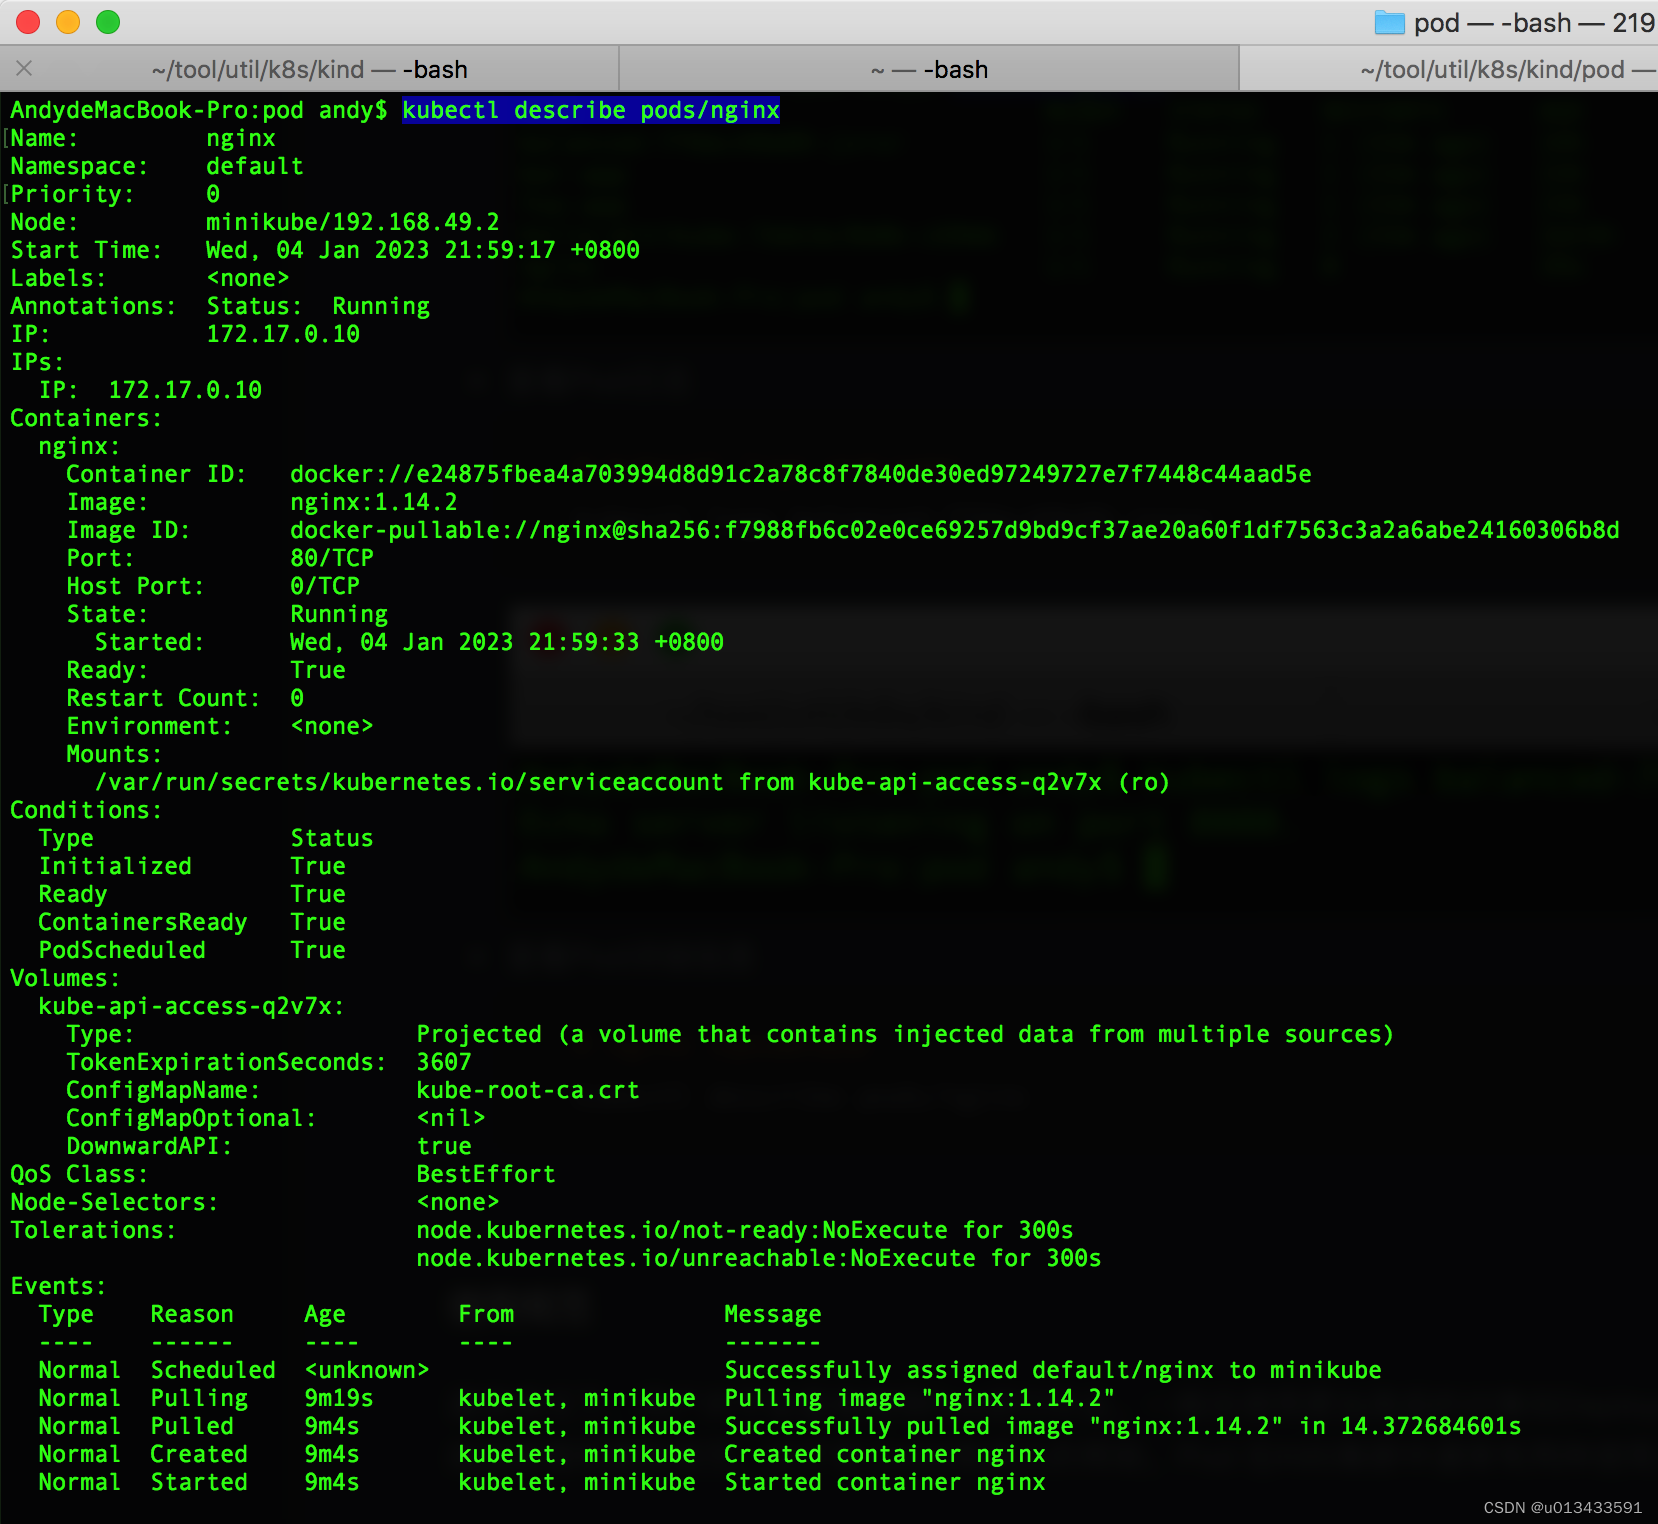1658x1524 pixels.
Task: Click the Successfully assigned default/nginx message
Action: [x=1053, y=1370]
